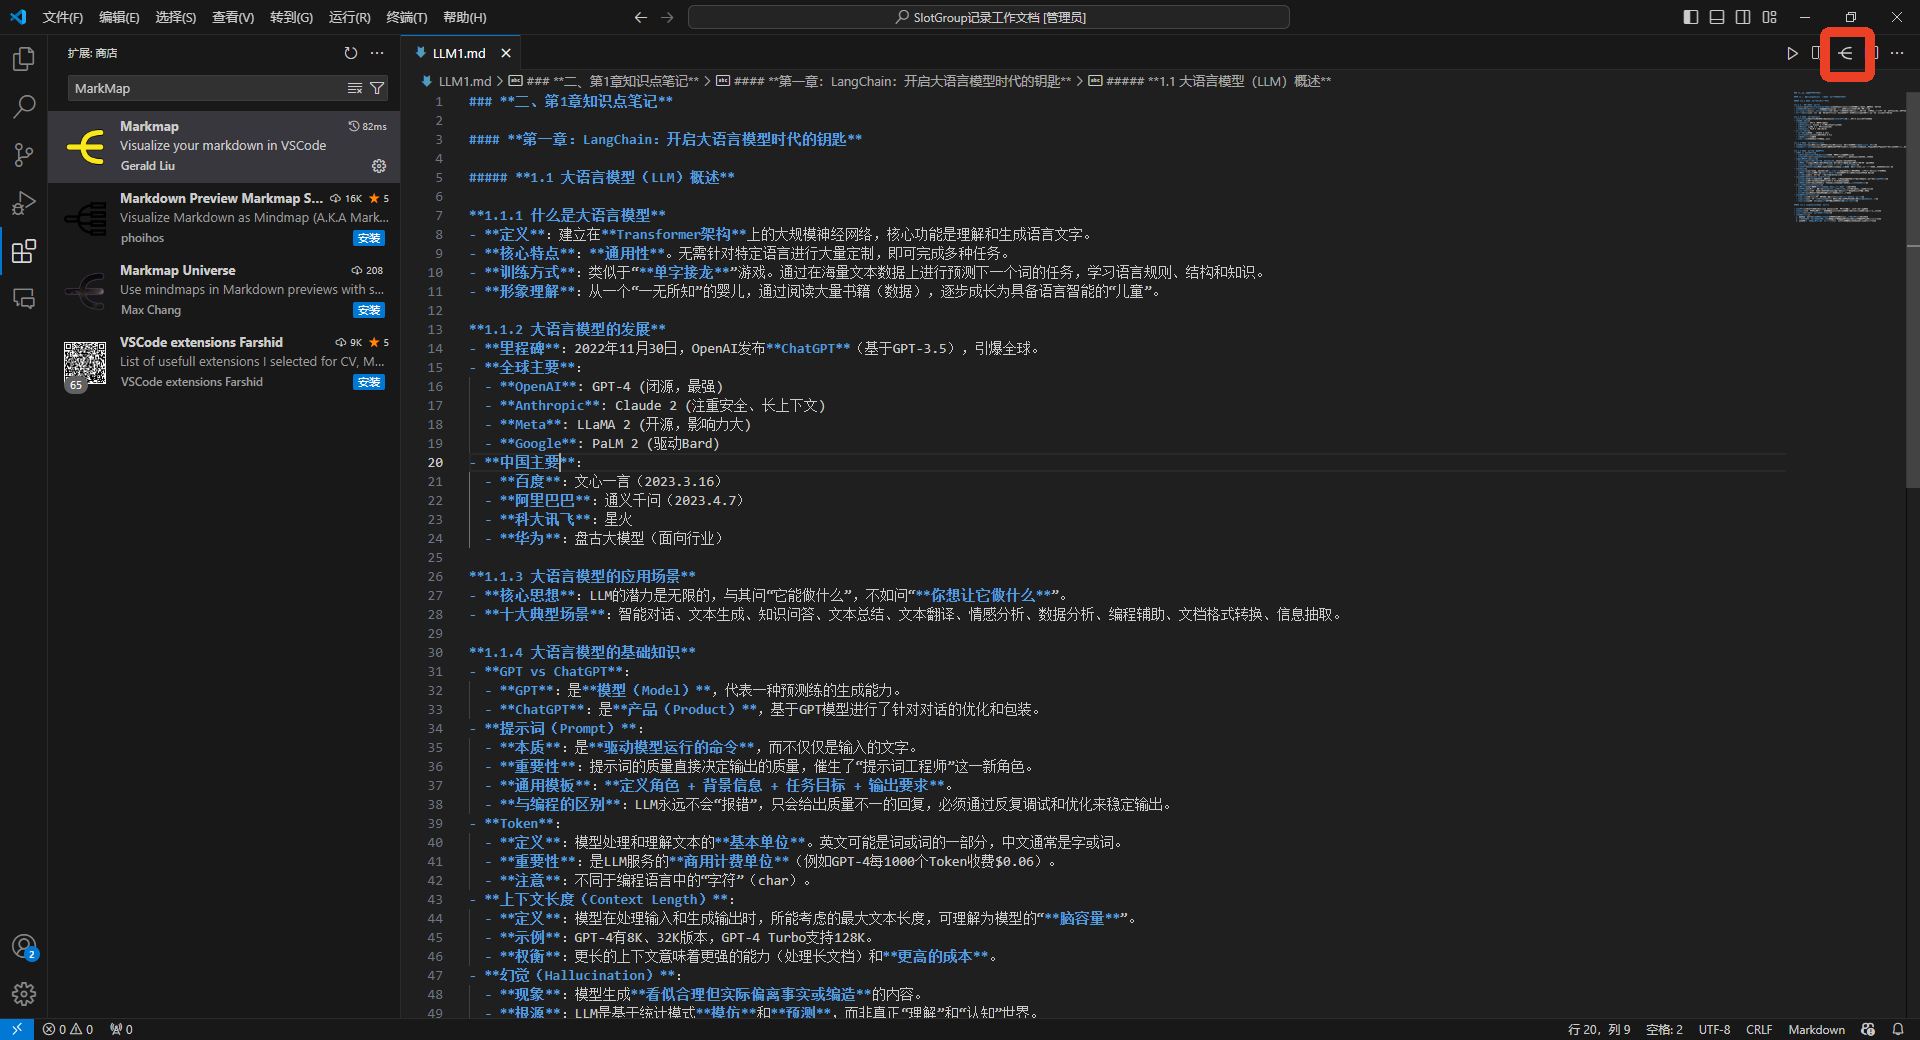The image size is (1920, 1040).
Task: Open the LLM1.md breadcrumb dropdown
Action: [463, 81]
